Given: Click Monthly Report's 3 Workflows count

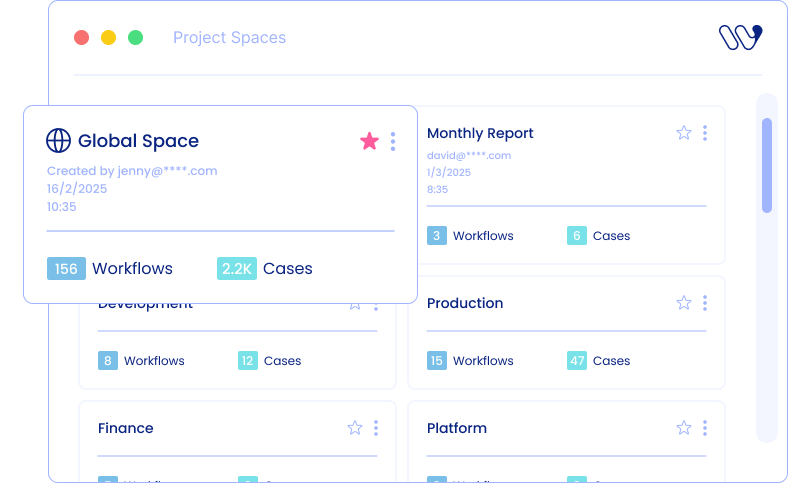Looking at the screenshot, I should [x=437, y=236].
